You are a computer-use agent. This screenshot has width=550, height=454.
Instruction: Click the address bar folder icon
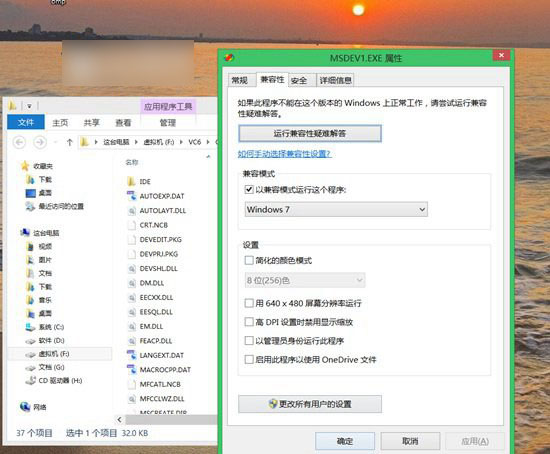tap(85, 142)
